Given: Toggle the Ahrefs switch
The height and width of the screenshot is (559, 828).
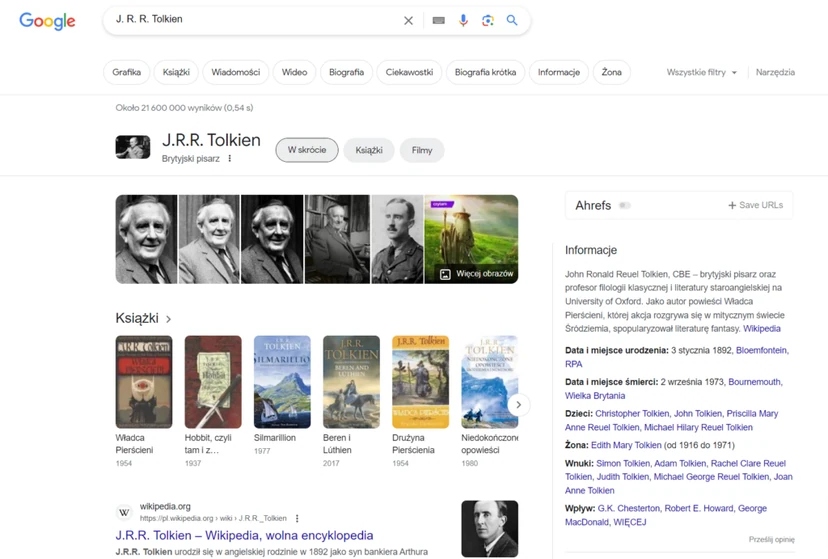Looking at the screenshot, I should 625,205.
